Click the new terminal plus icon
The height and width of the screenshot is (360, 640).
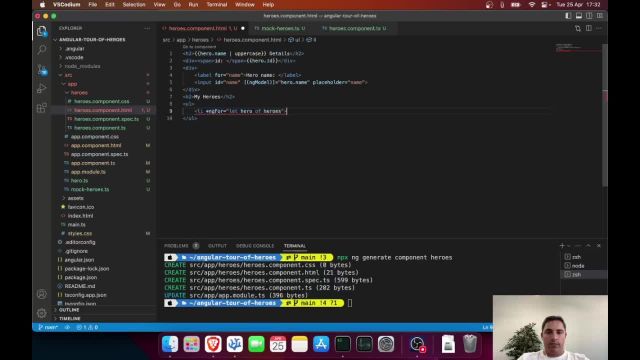pos(562,246)
